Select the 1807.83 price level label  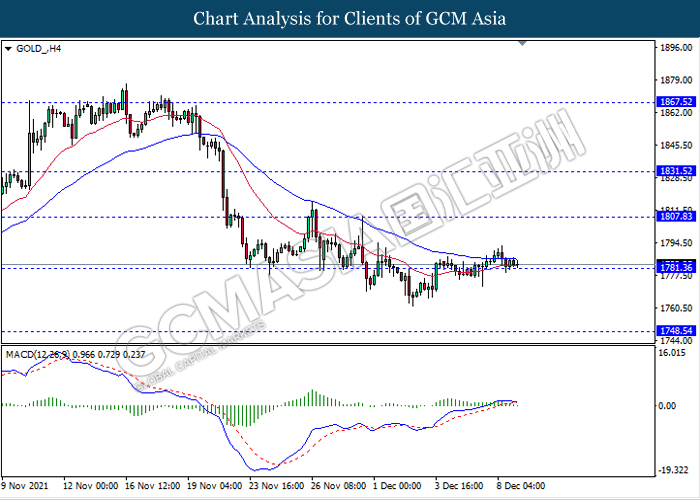(676, 217)
